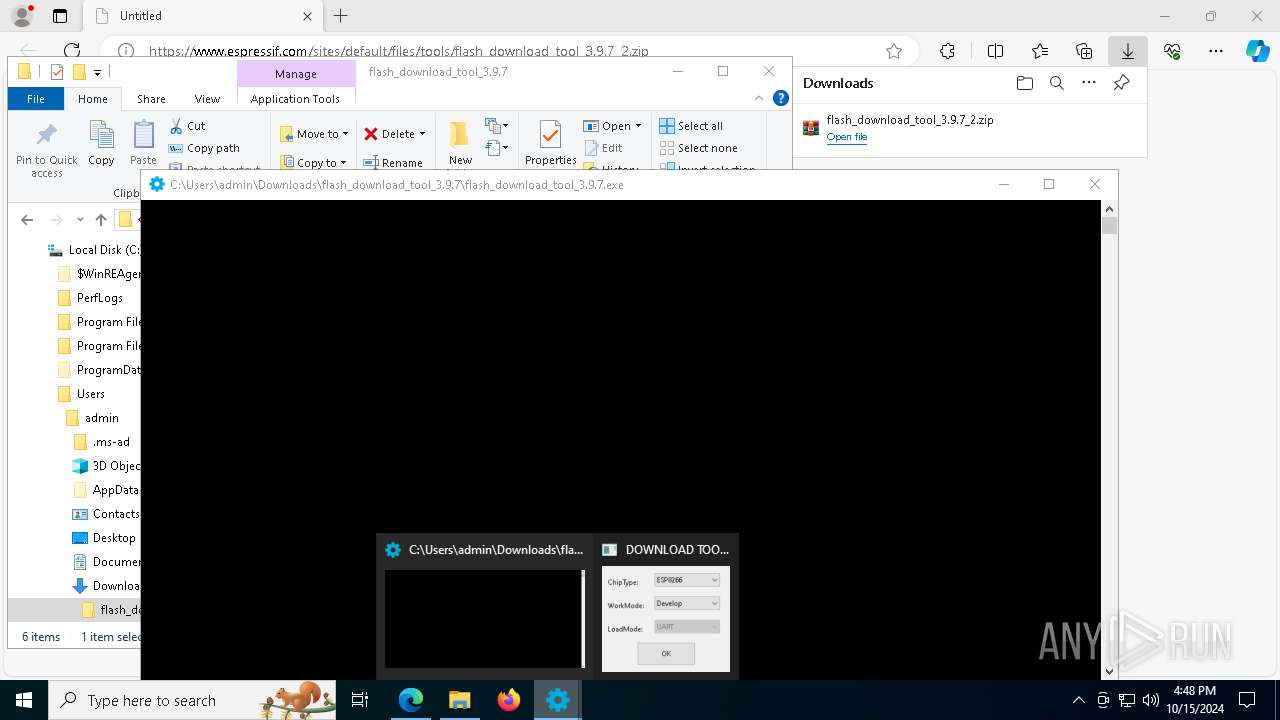Search downloads with magnifier icon

1056,83
